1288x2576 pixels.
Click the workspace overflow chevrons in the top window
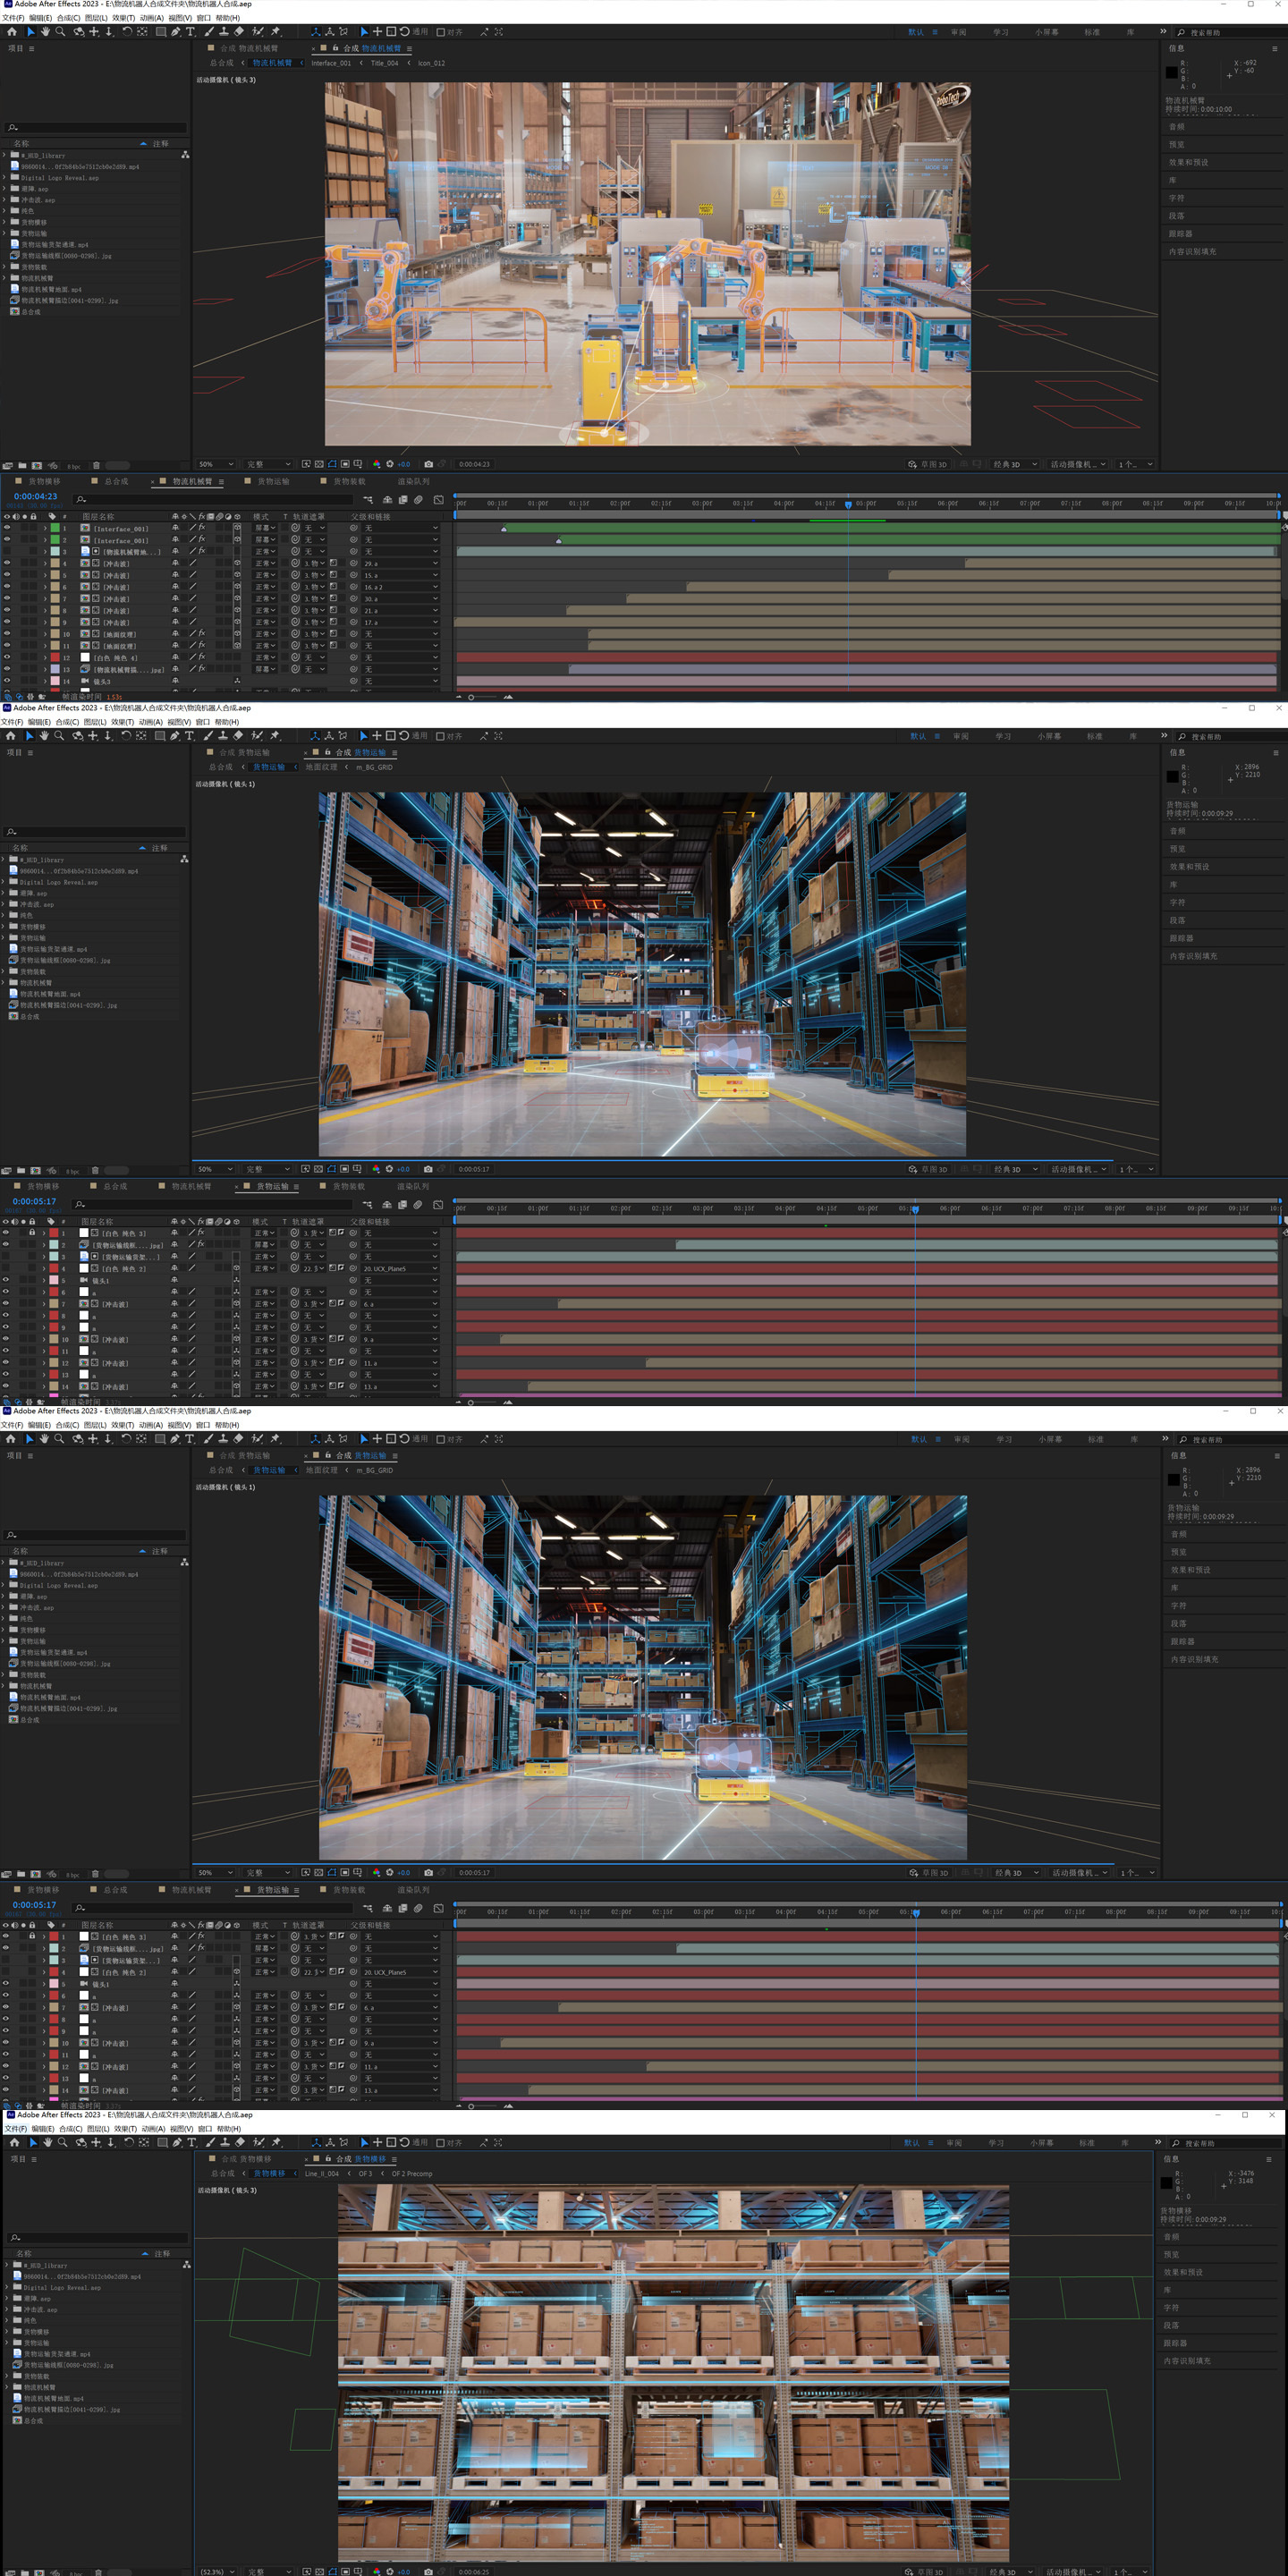coord(1163,32)
